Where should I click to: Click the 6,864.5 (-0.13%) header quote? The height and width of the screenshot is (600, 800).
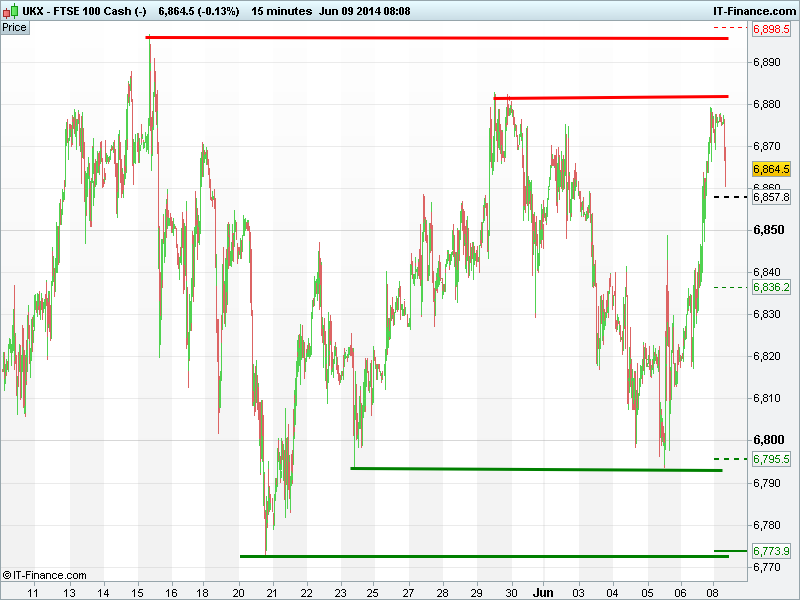click(x=198, y=11)
